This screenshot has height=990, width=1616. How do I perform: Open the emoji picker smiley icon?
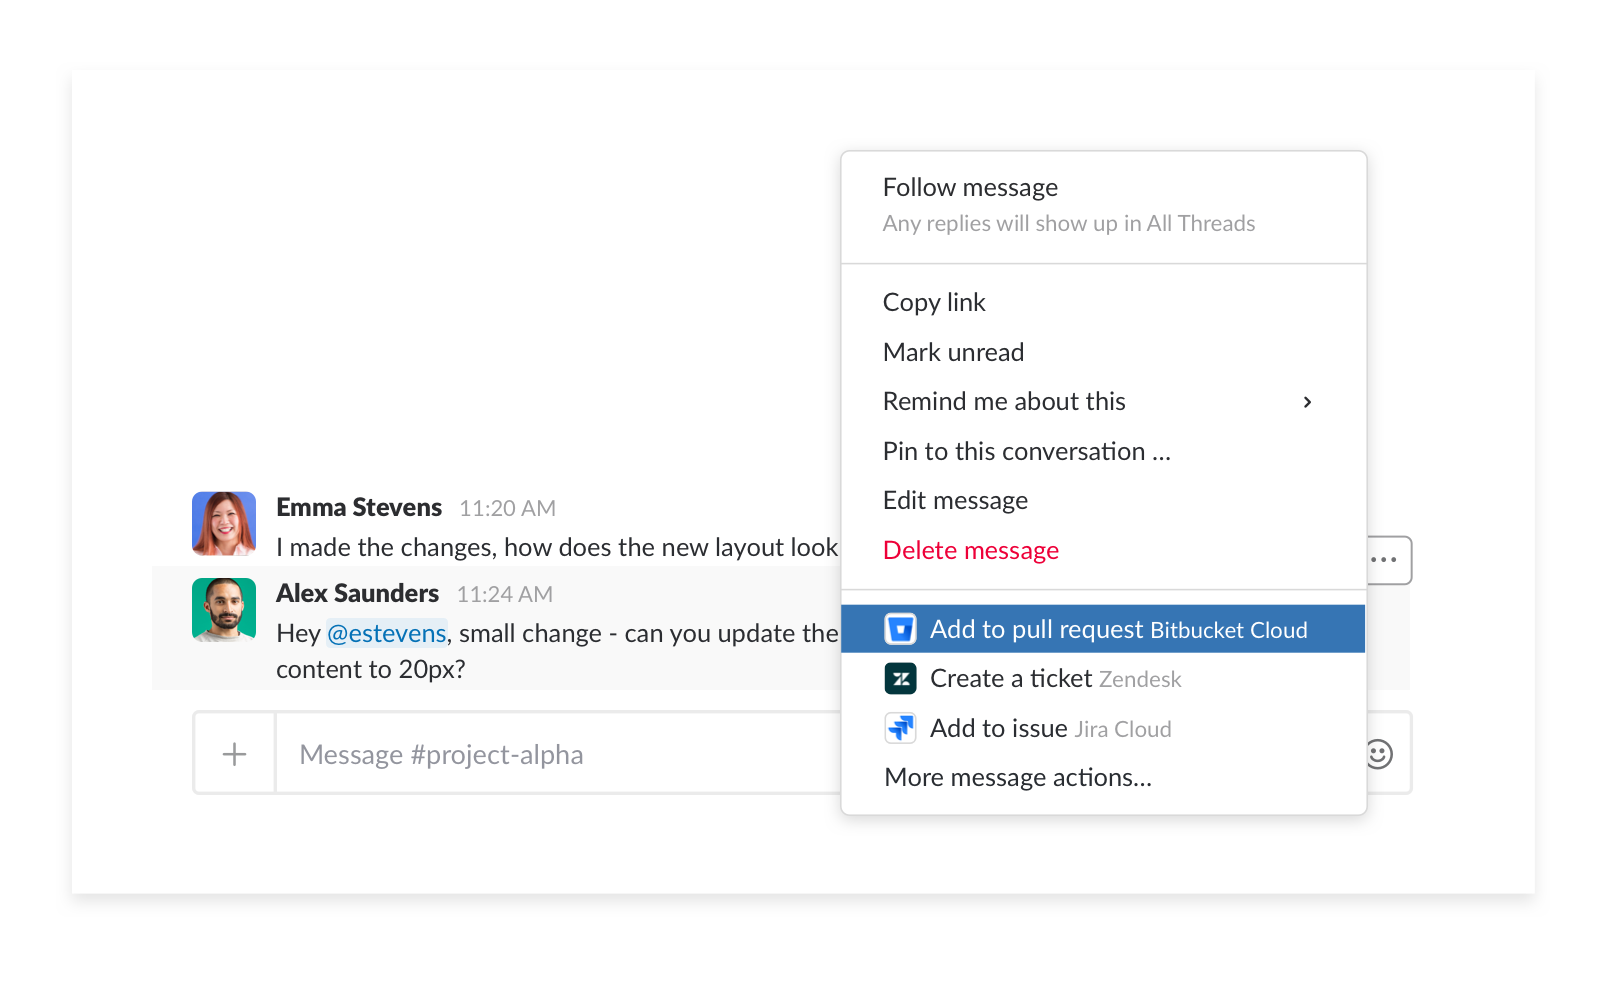pyautogui.click(x=1379, y=754)
